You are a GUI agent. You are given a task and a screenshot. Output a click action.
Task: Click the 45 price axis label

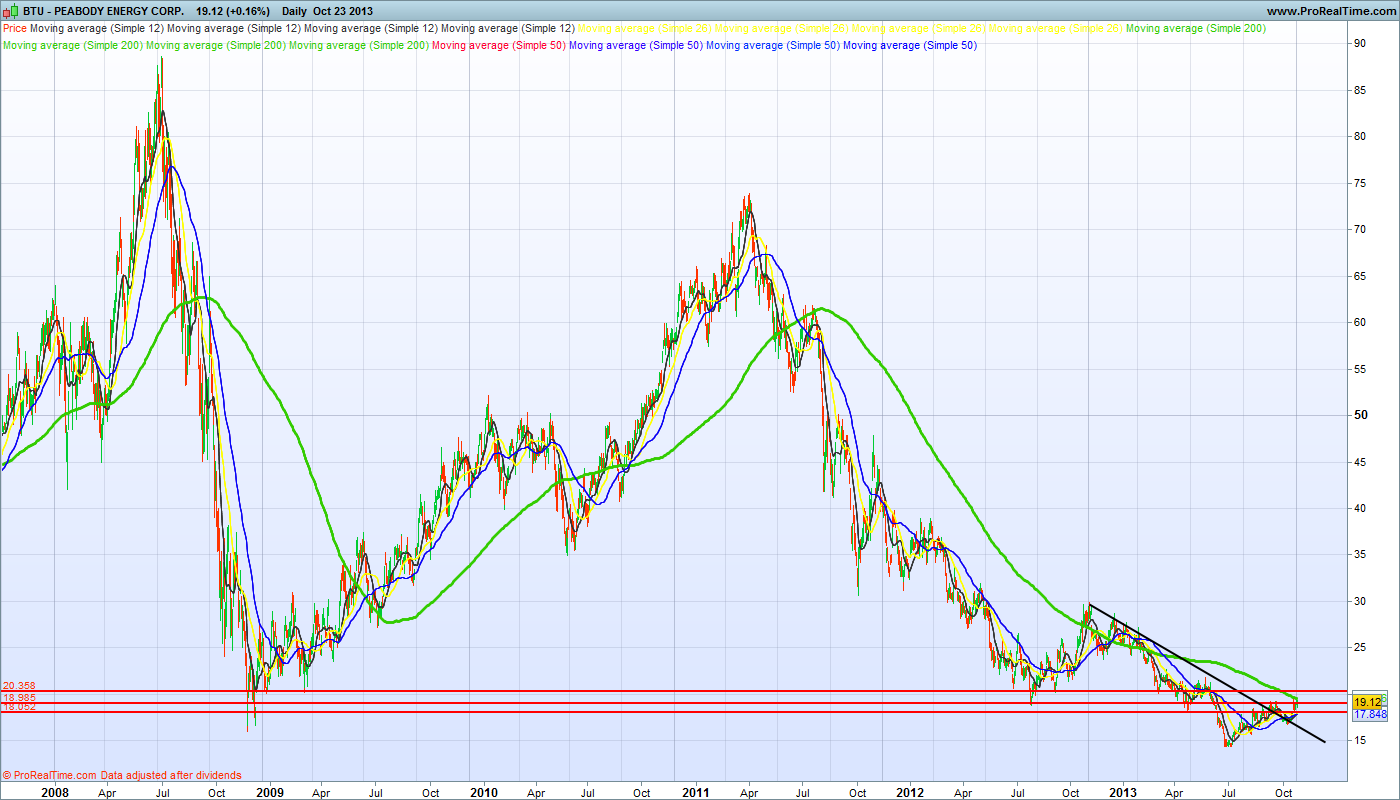[1360, 462]
